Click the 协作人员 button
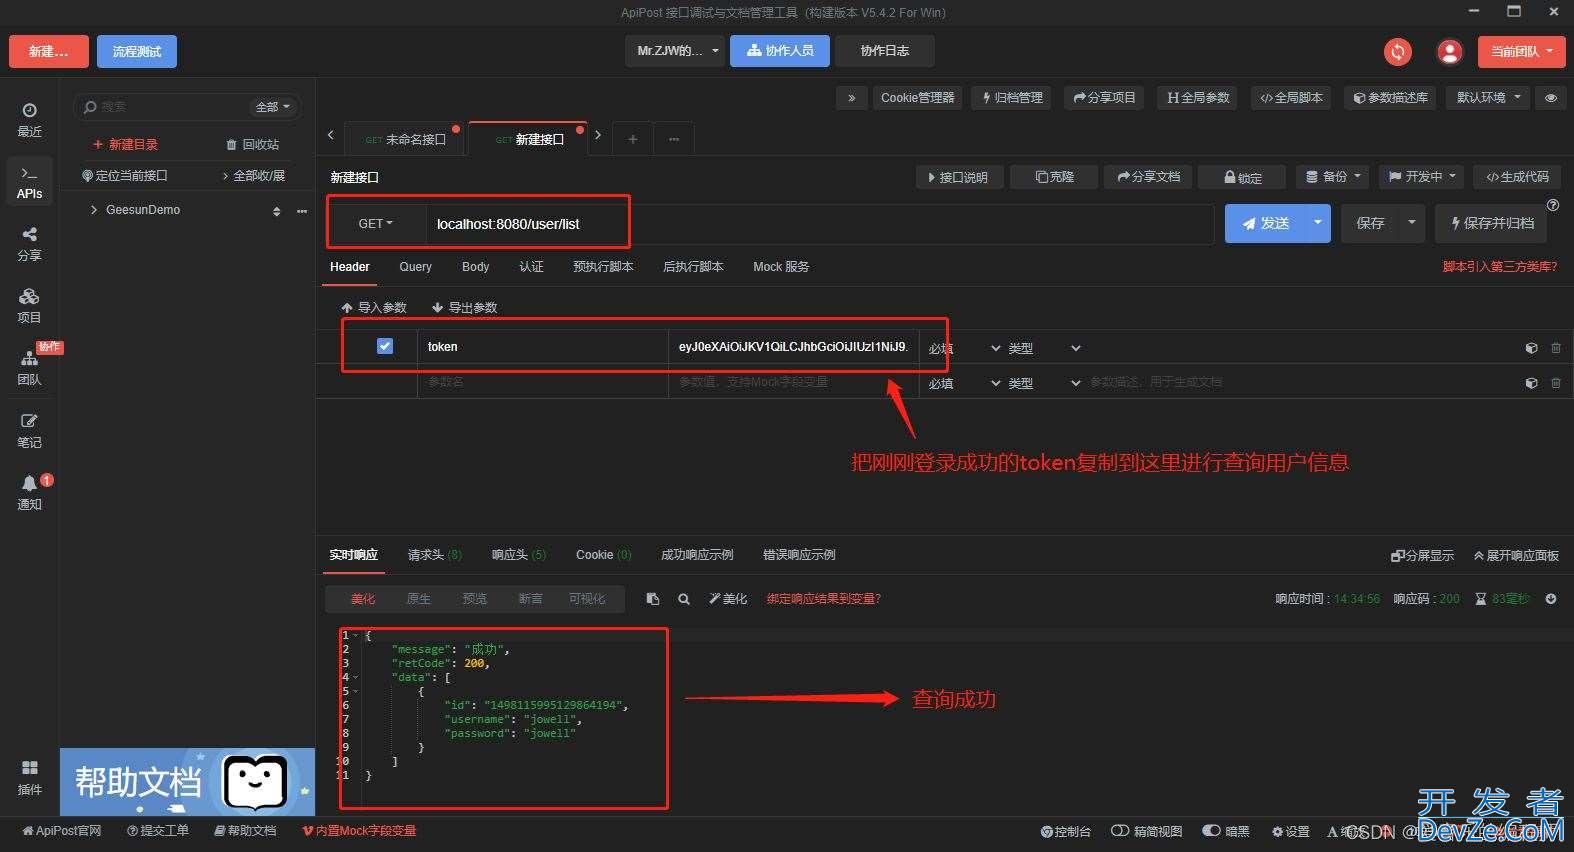 pos(780,51)
